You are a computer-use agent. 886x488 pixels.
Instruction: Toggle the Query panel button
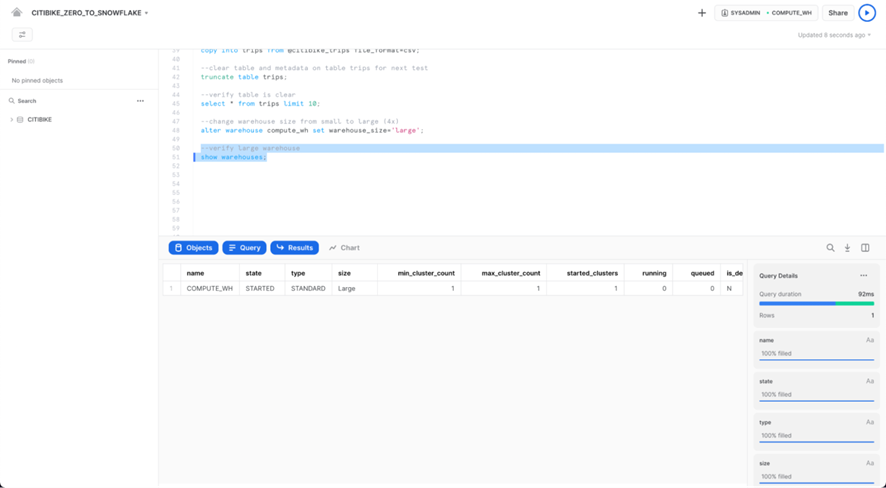point(244,248)
